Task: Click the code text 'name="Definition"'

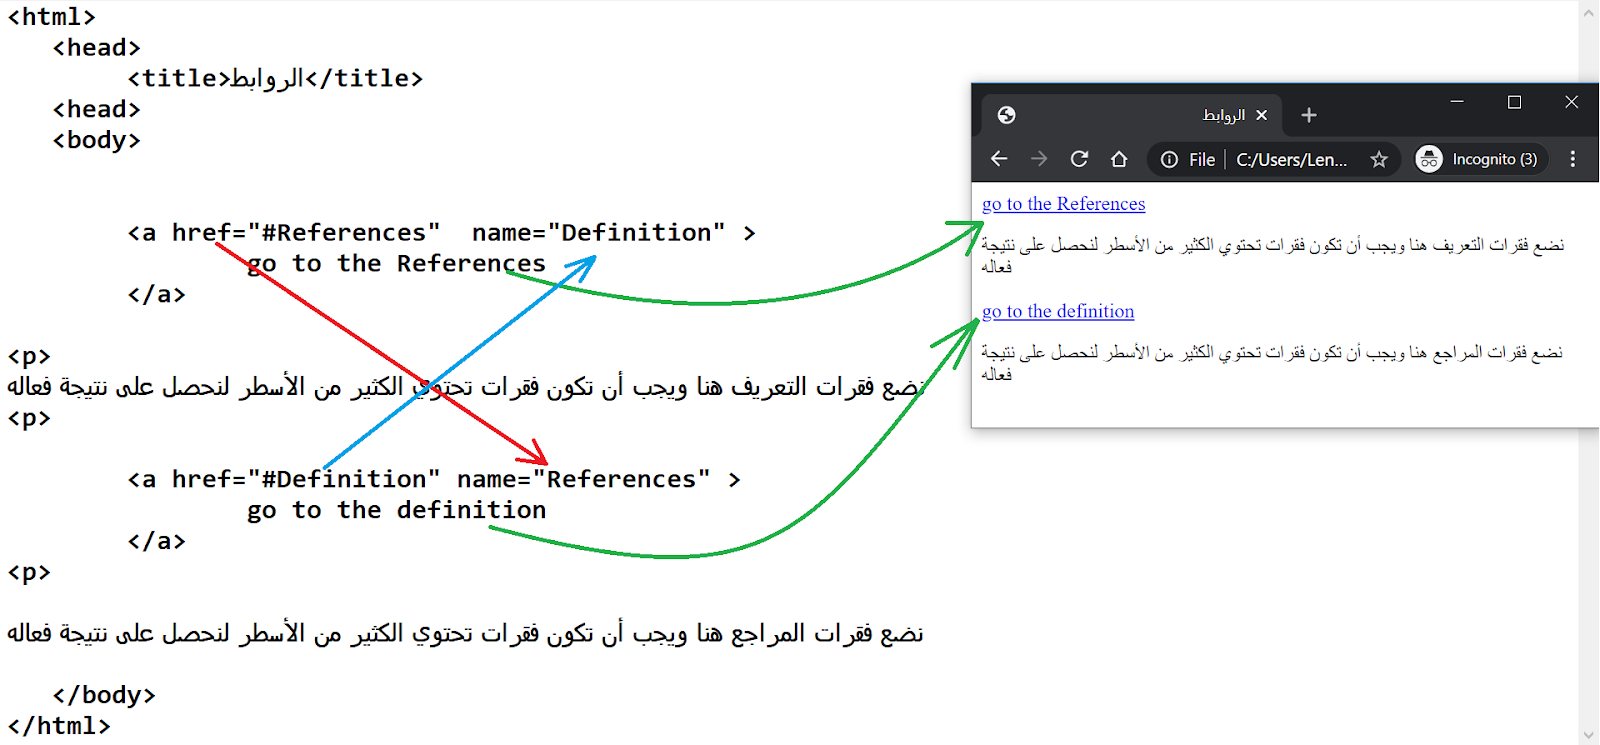Action: click(598, 233)
